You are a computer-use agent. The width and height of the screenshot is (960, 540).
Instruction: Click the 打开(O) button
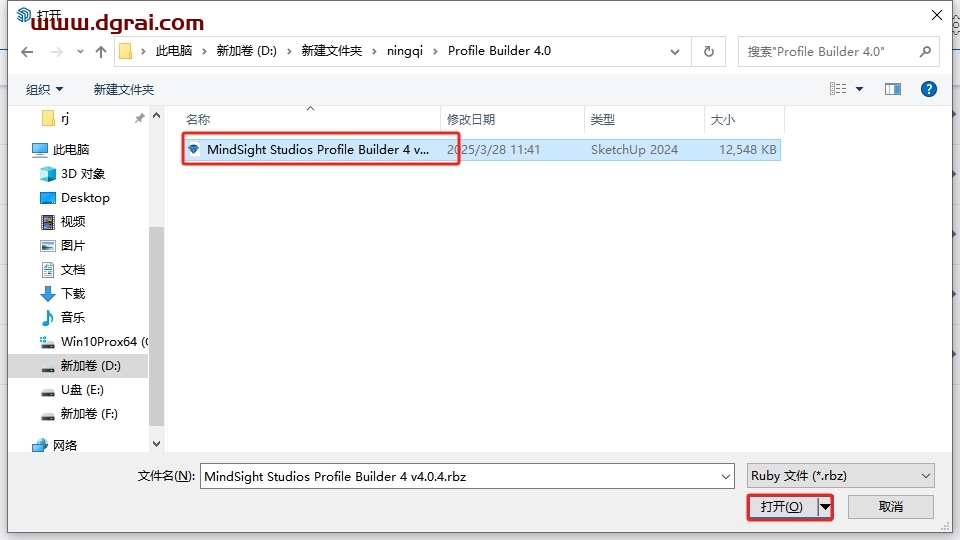pos(782,507)
